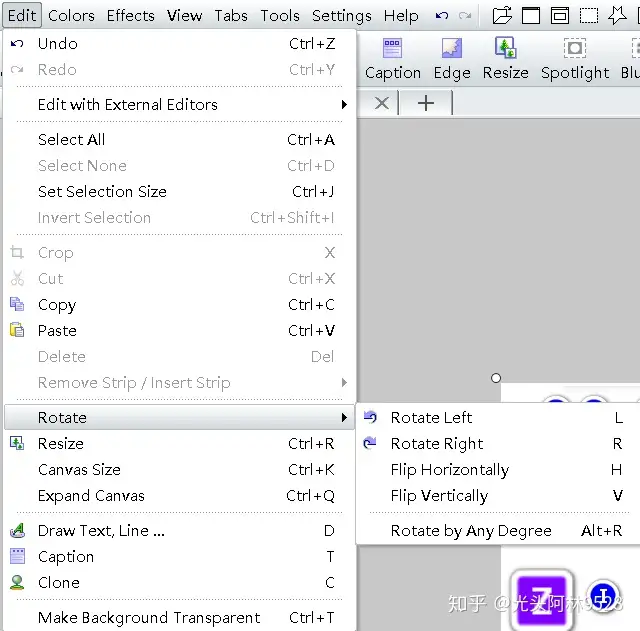This screenshot has width=640, height=631.
Task: Choose the Spotlight toolbar icon
Action: 575,58
